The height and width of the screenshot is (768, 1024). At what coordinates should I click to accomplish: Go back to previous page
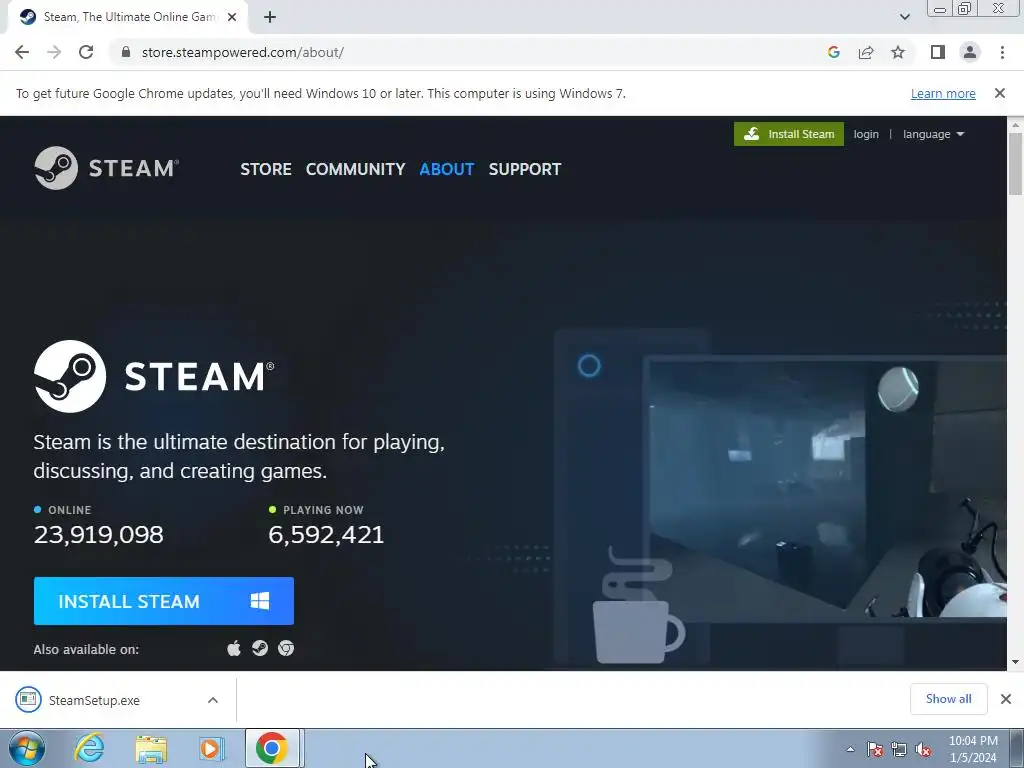coord(22,52)
